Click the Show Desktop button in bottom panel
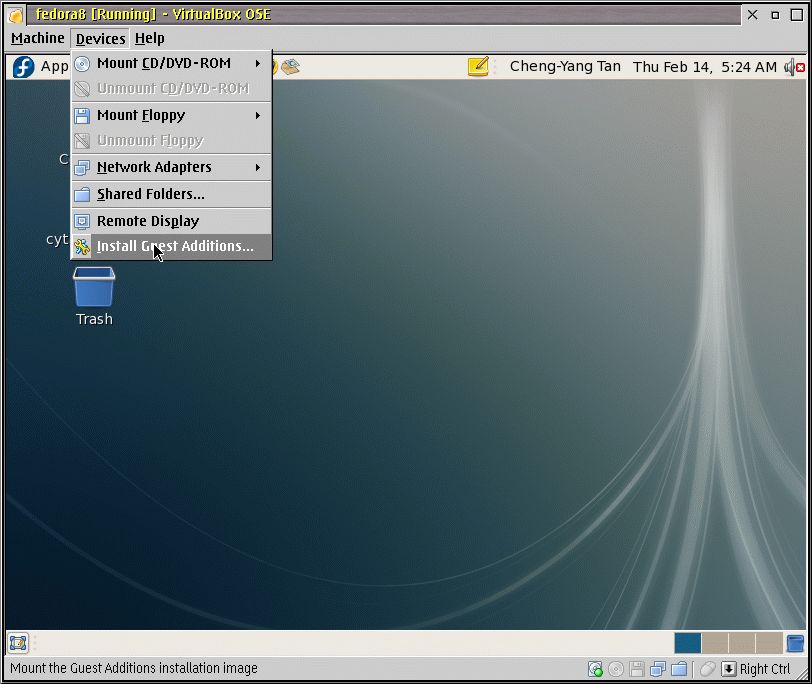The width and height of the screenshot is (812, 684). point(18,643)
